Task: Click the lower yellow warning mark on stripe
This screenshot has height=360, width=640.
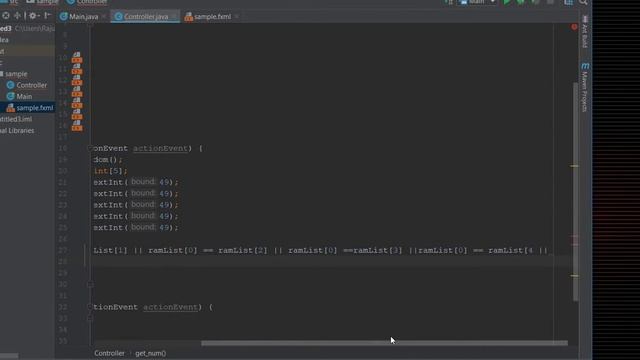Action: [x=574, y=276]
